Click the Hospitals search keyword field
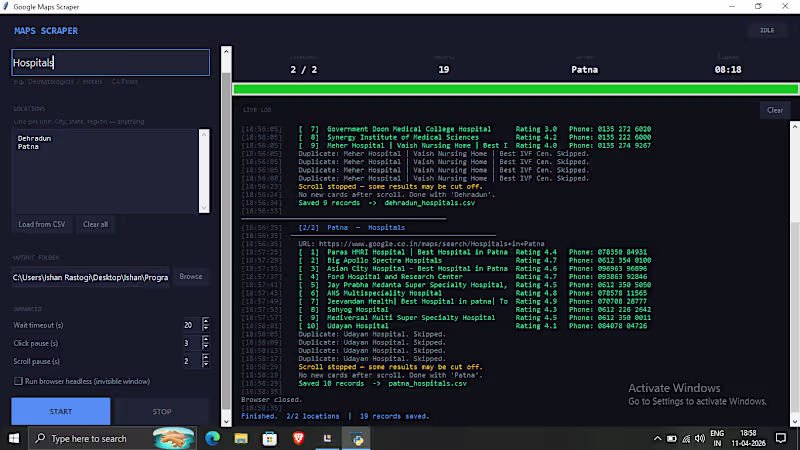The width and height of the screenshot is (800, 450). (x=110, y=63)
